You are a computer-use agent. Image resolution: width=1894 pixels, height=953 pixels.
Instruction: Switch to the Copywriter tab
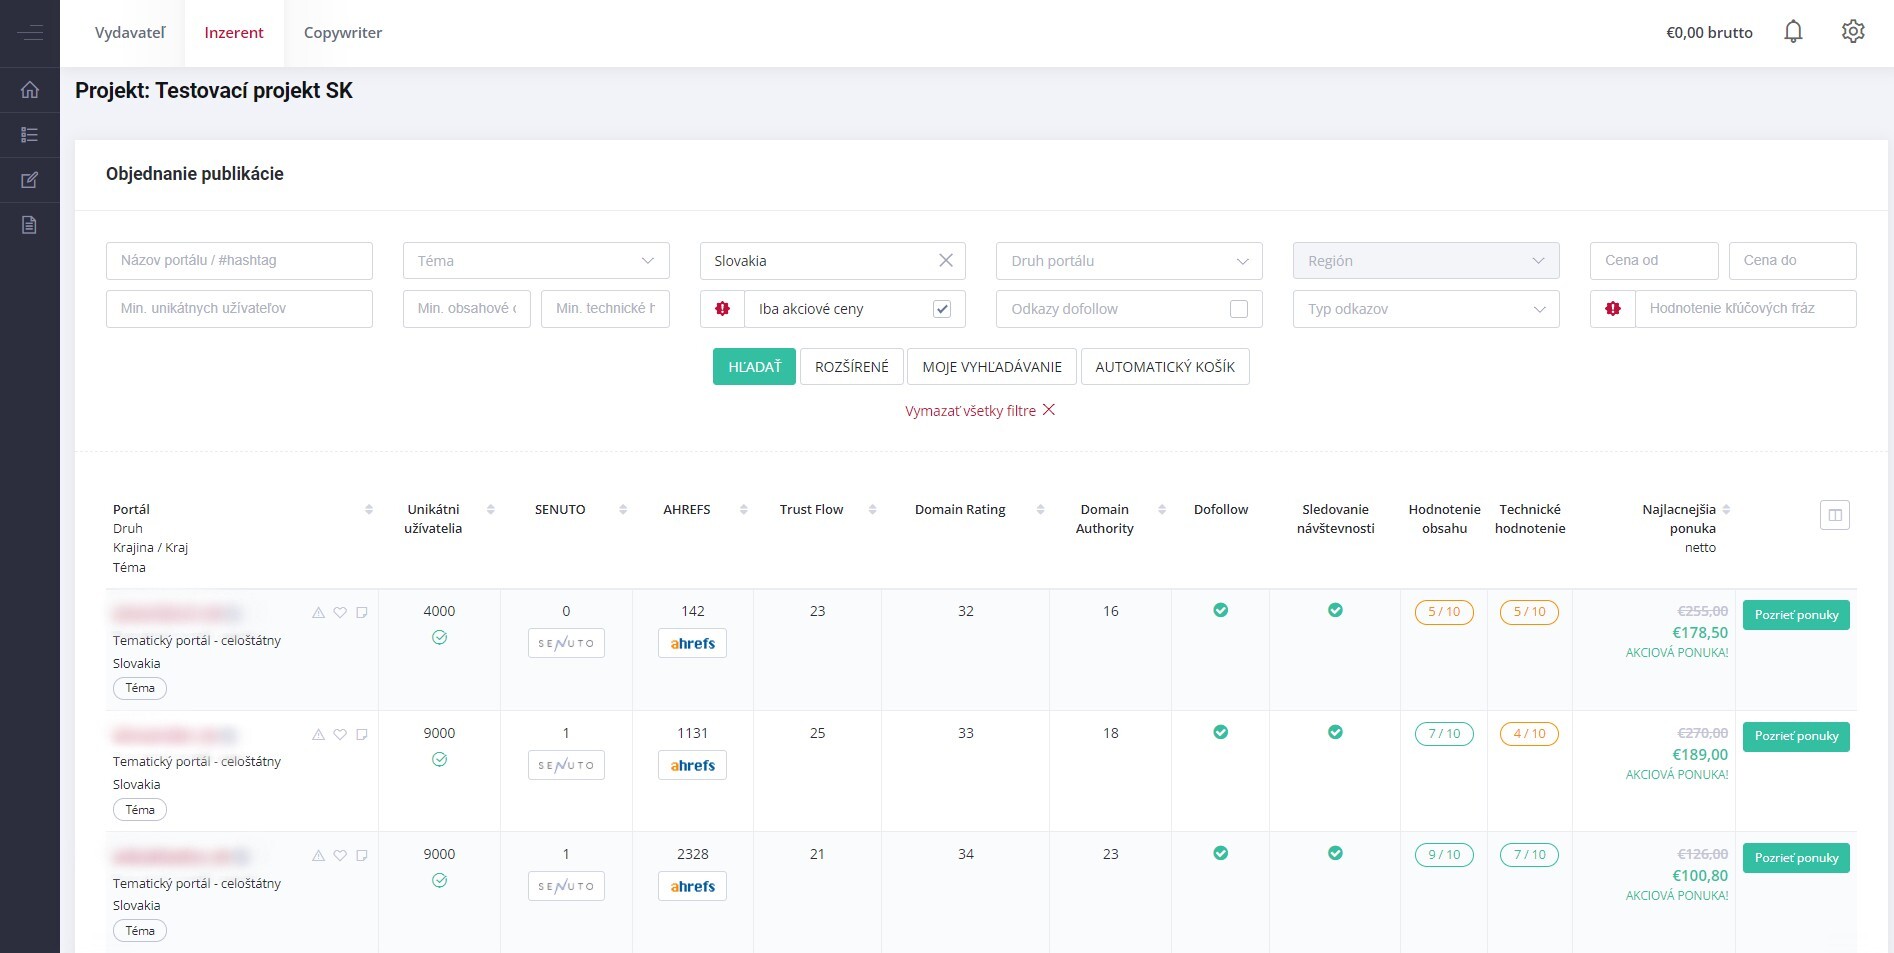(x=343, y=33)
